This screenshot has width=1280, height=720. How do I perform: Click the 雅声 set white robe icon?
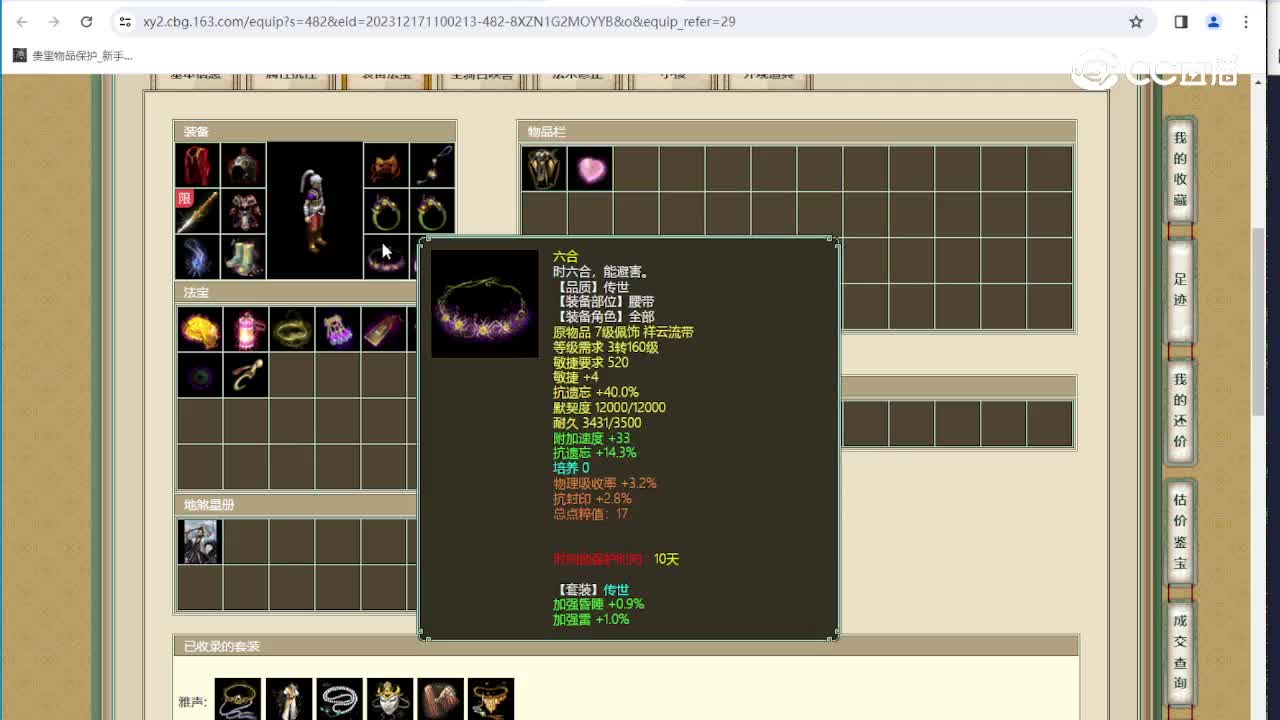point(289,700)
